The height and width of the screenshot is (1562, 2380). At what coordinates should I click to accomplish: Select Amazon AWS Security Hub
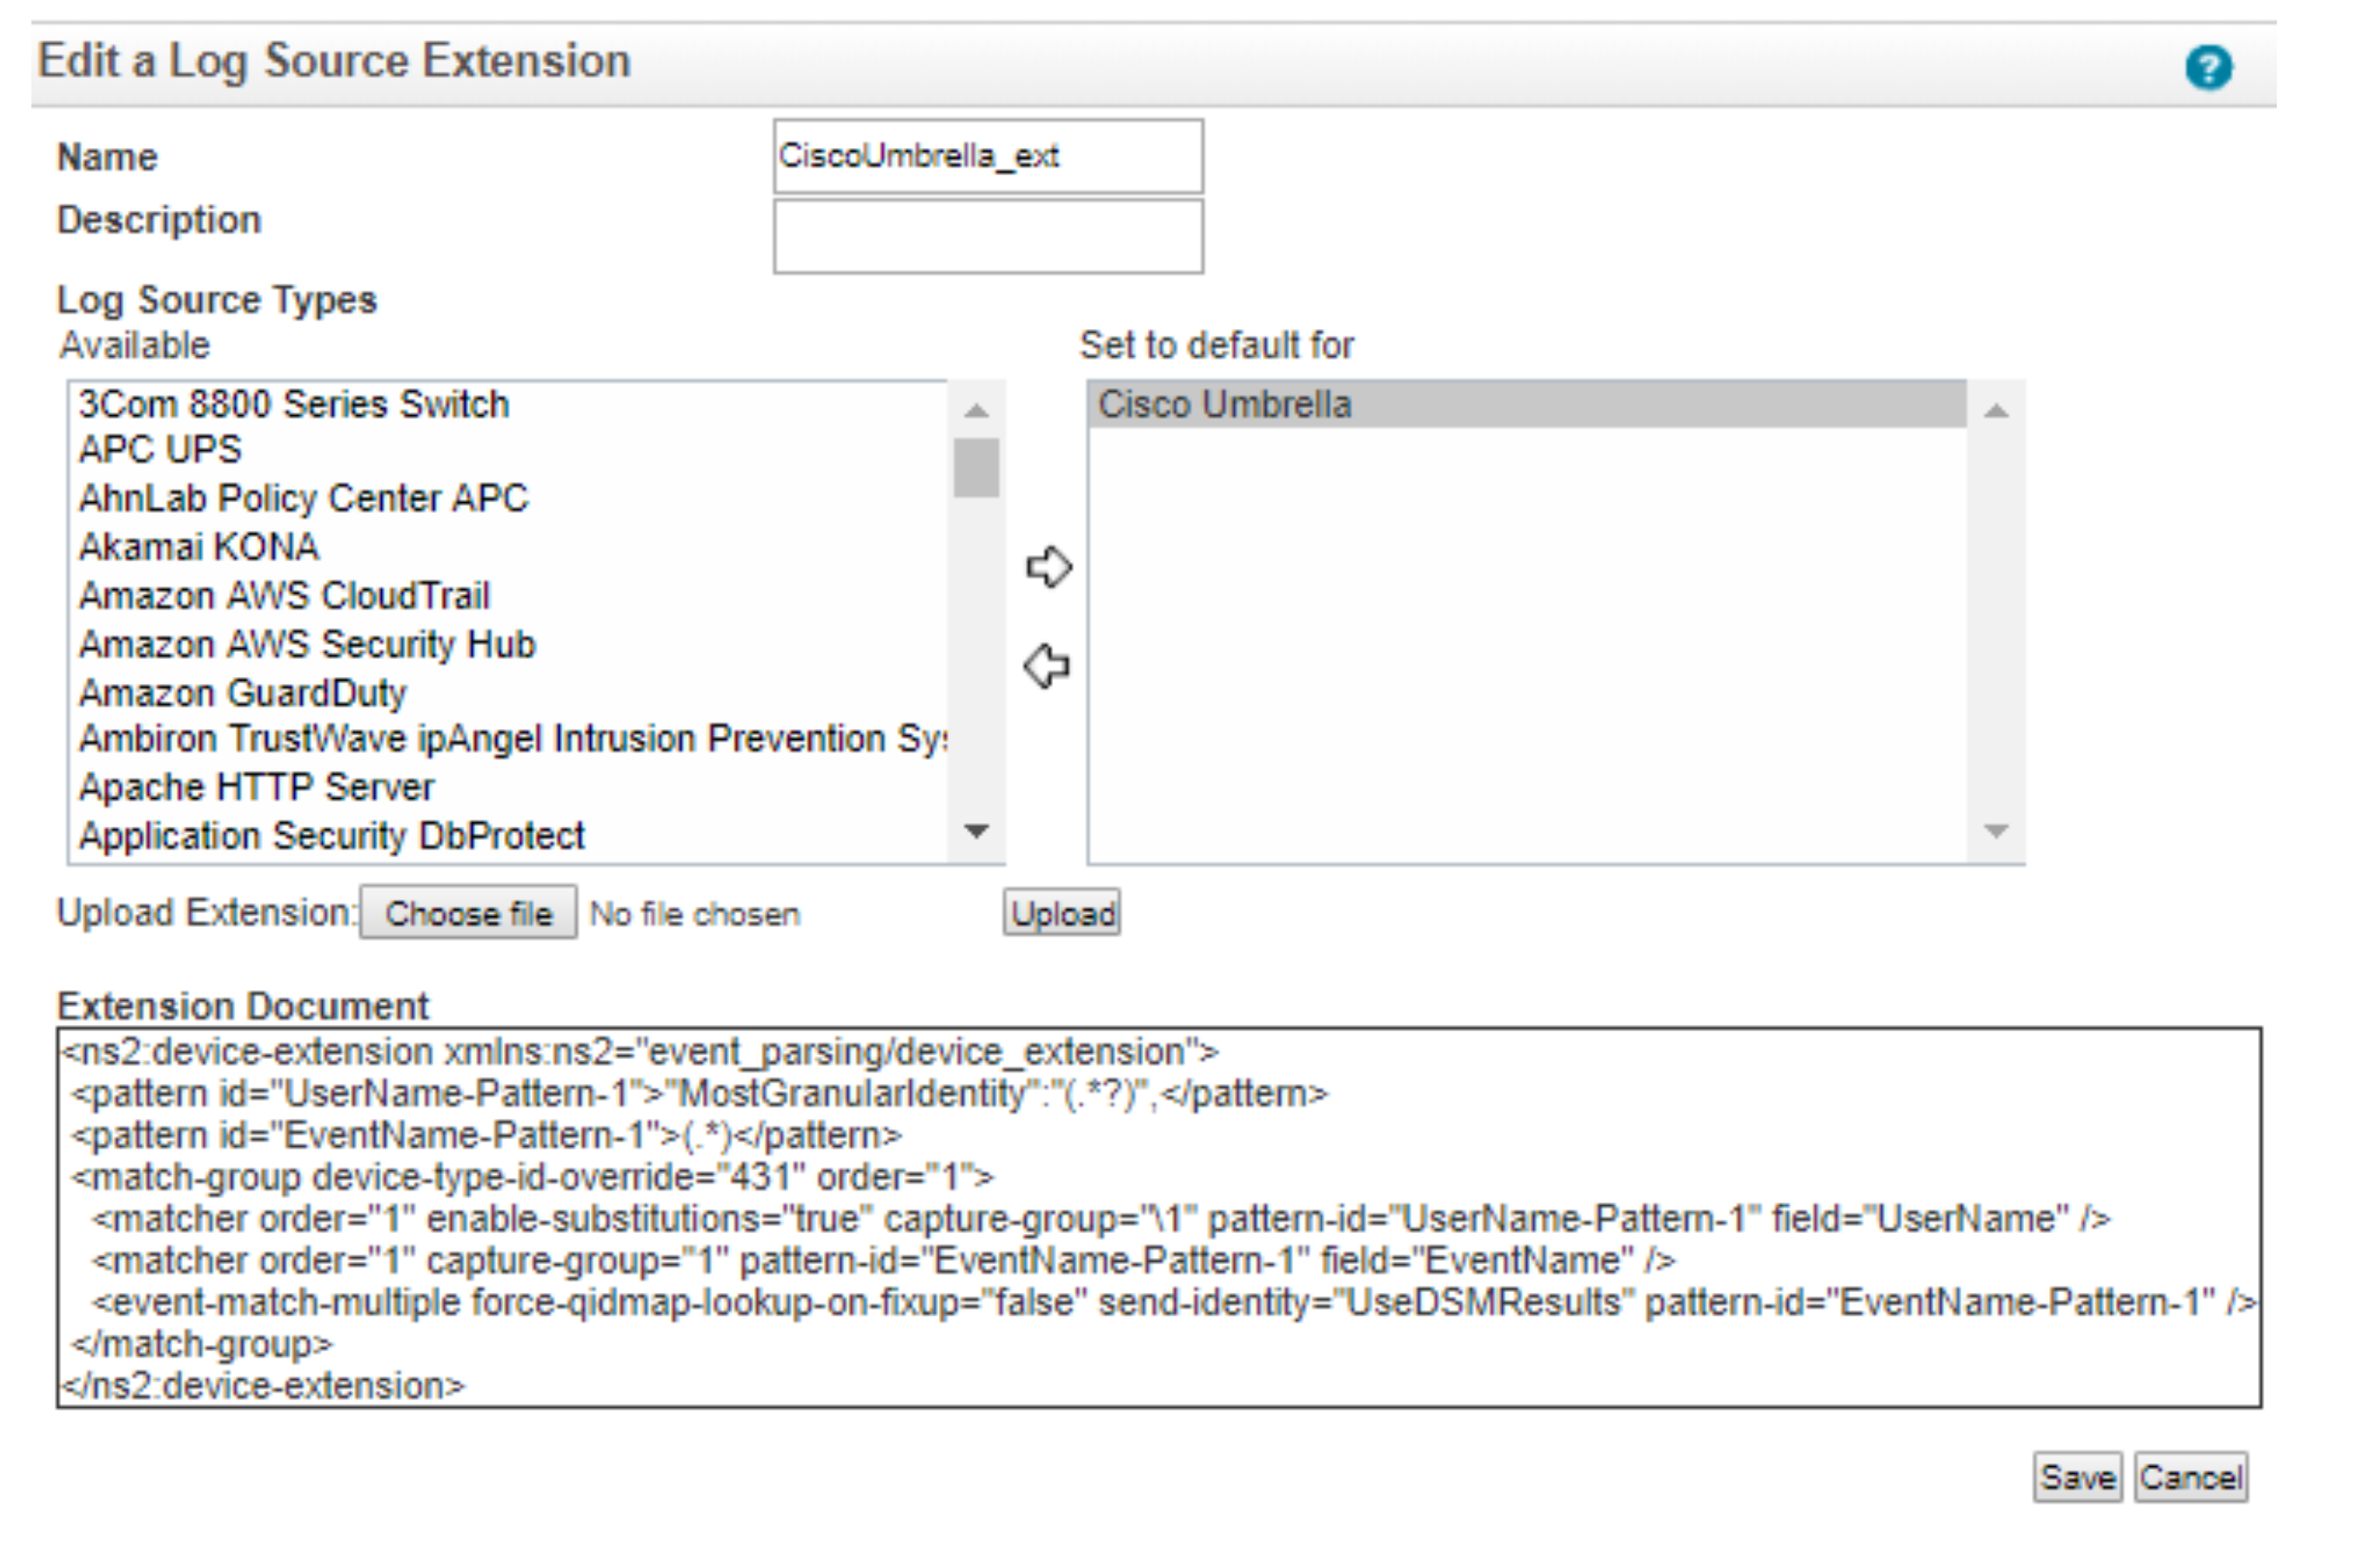tap(506, 645)
